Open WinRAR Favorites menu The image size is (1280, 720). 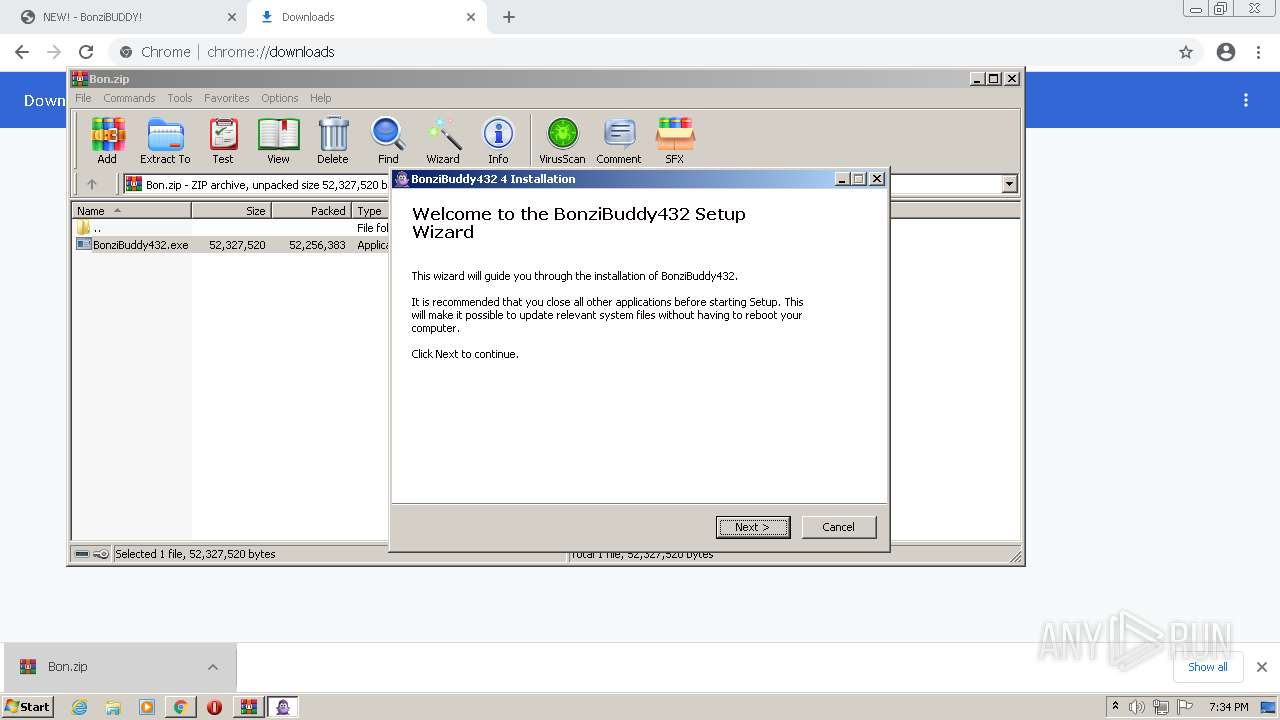(227, 98)
